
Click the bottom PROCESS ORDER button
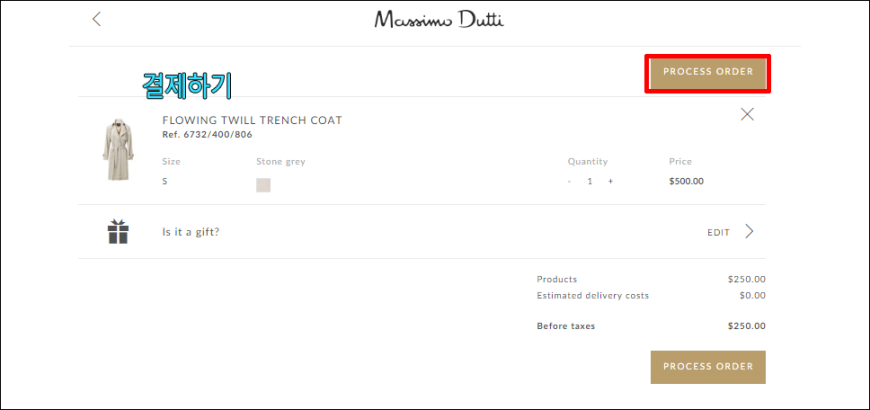(708, 367)
